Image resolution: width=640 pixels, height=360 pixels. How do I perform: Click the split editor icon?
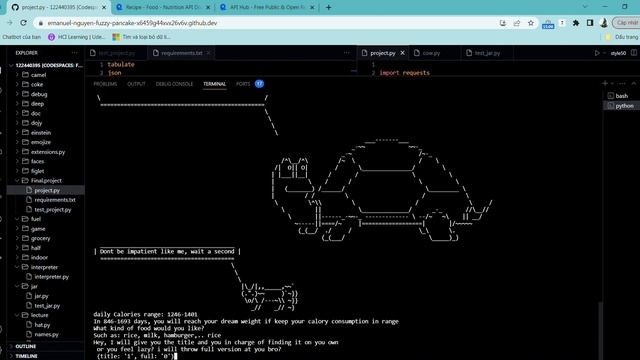tap(633, 53)
